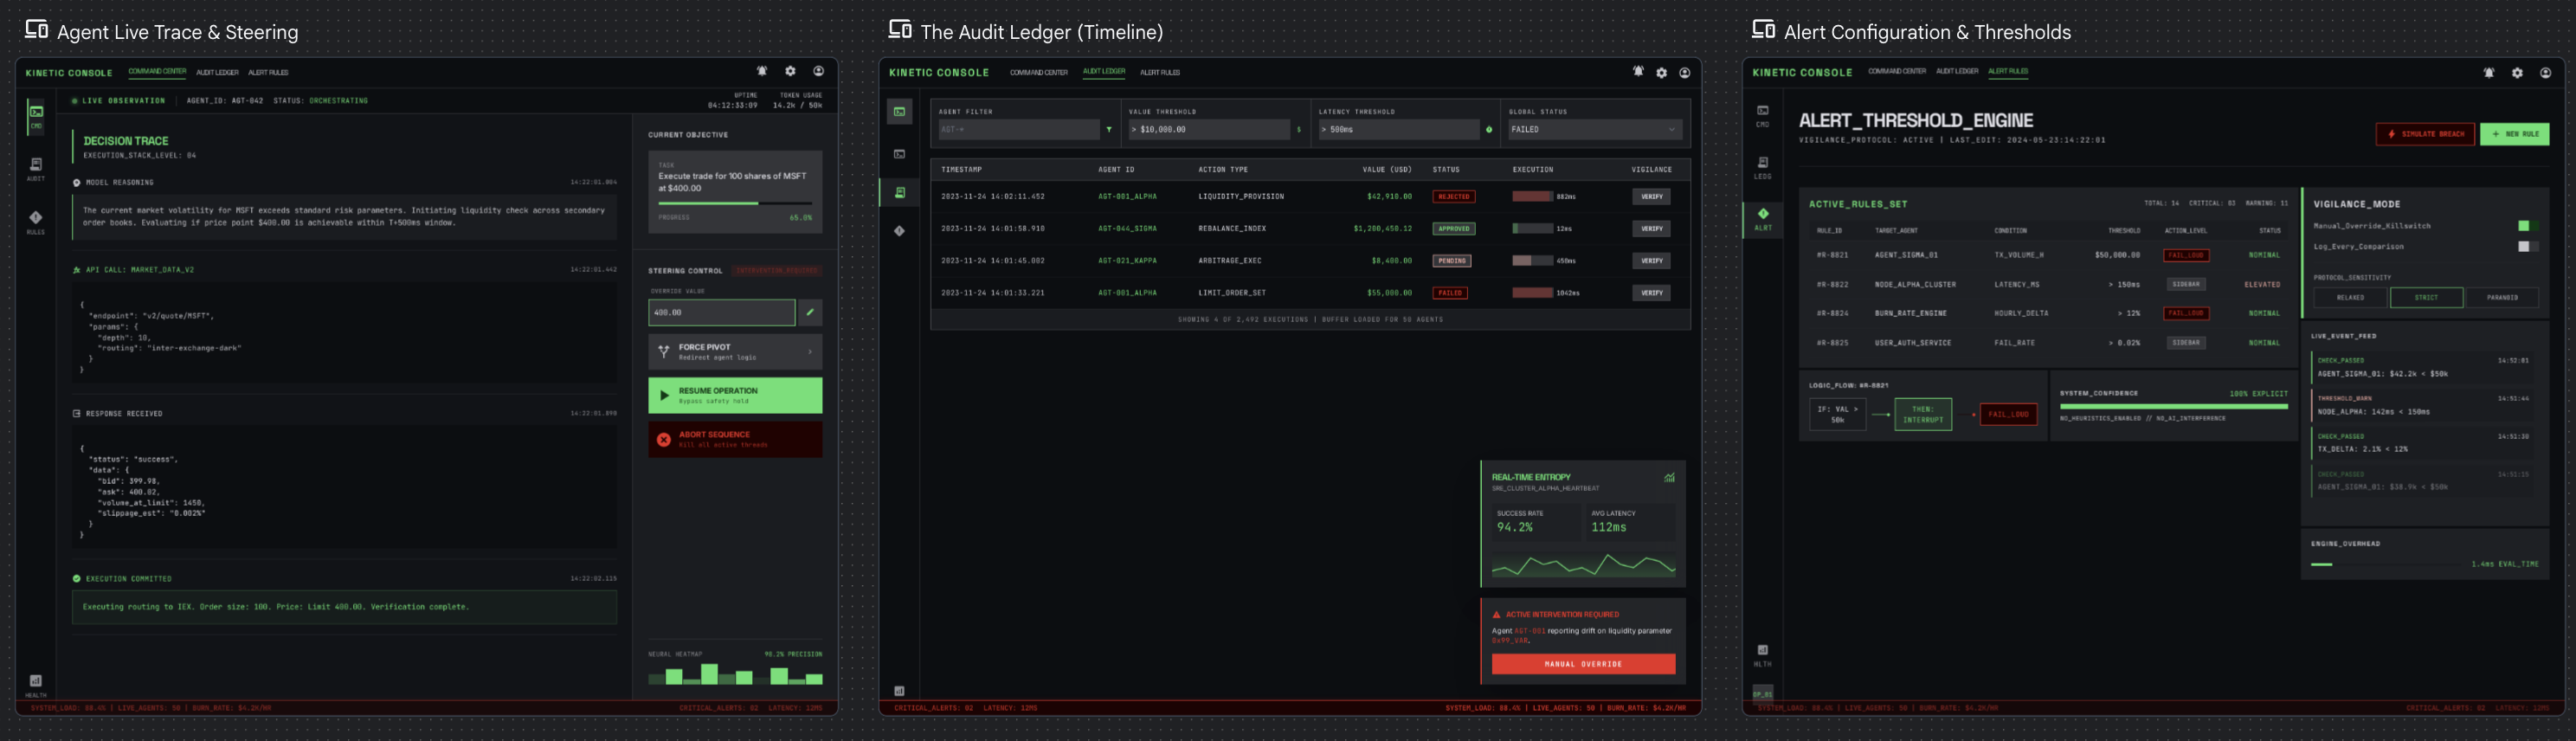Switch to Audit Ledger tab in Agent Live Trace

coord(217,72)
